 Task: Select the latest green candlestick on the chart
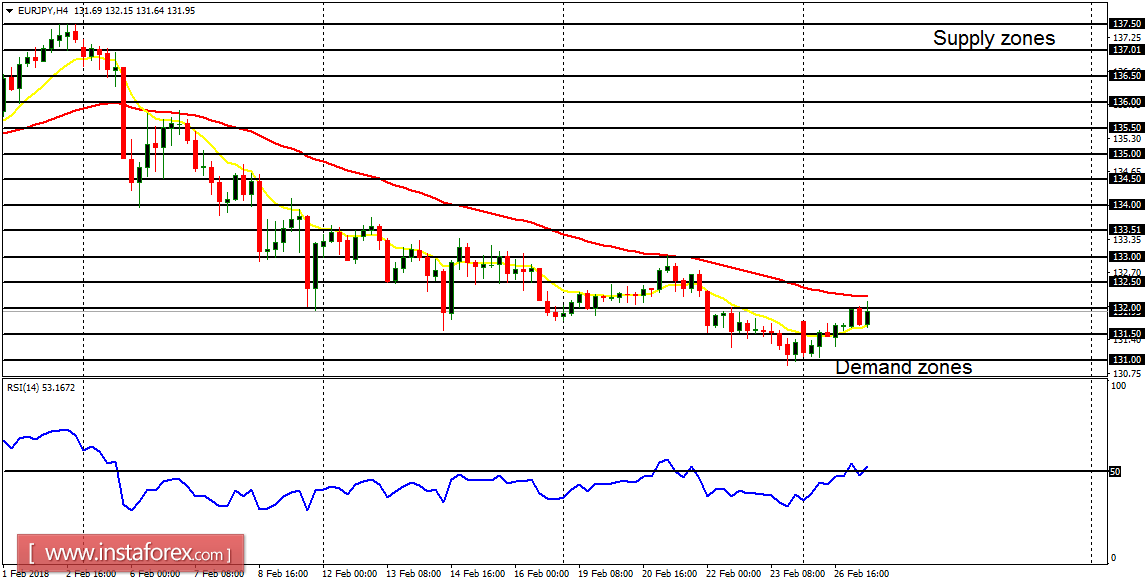pyautogui.click(x=867, y=315)
